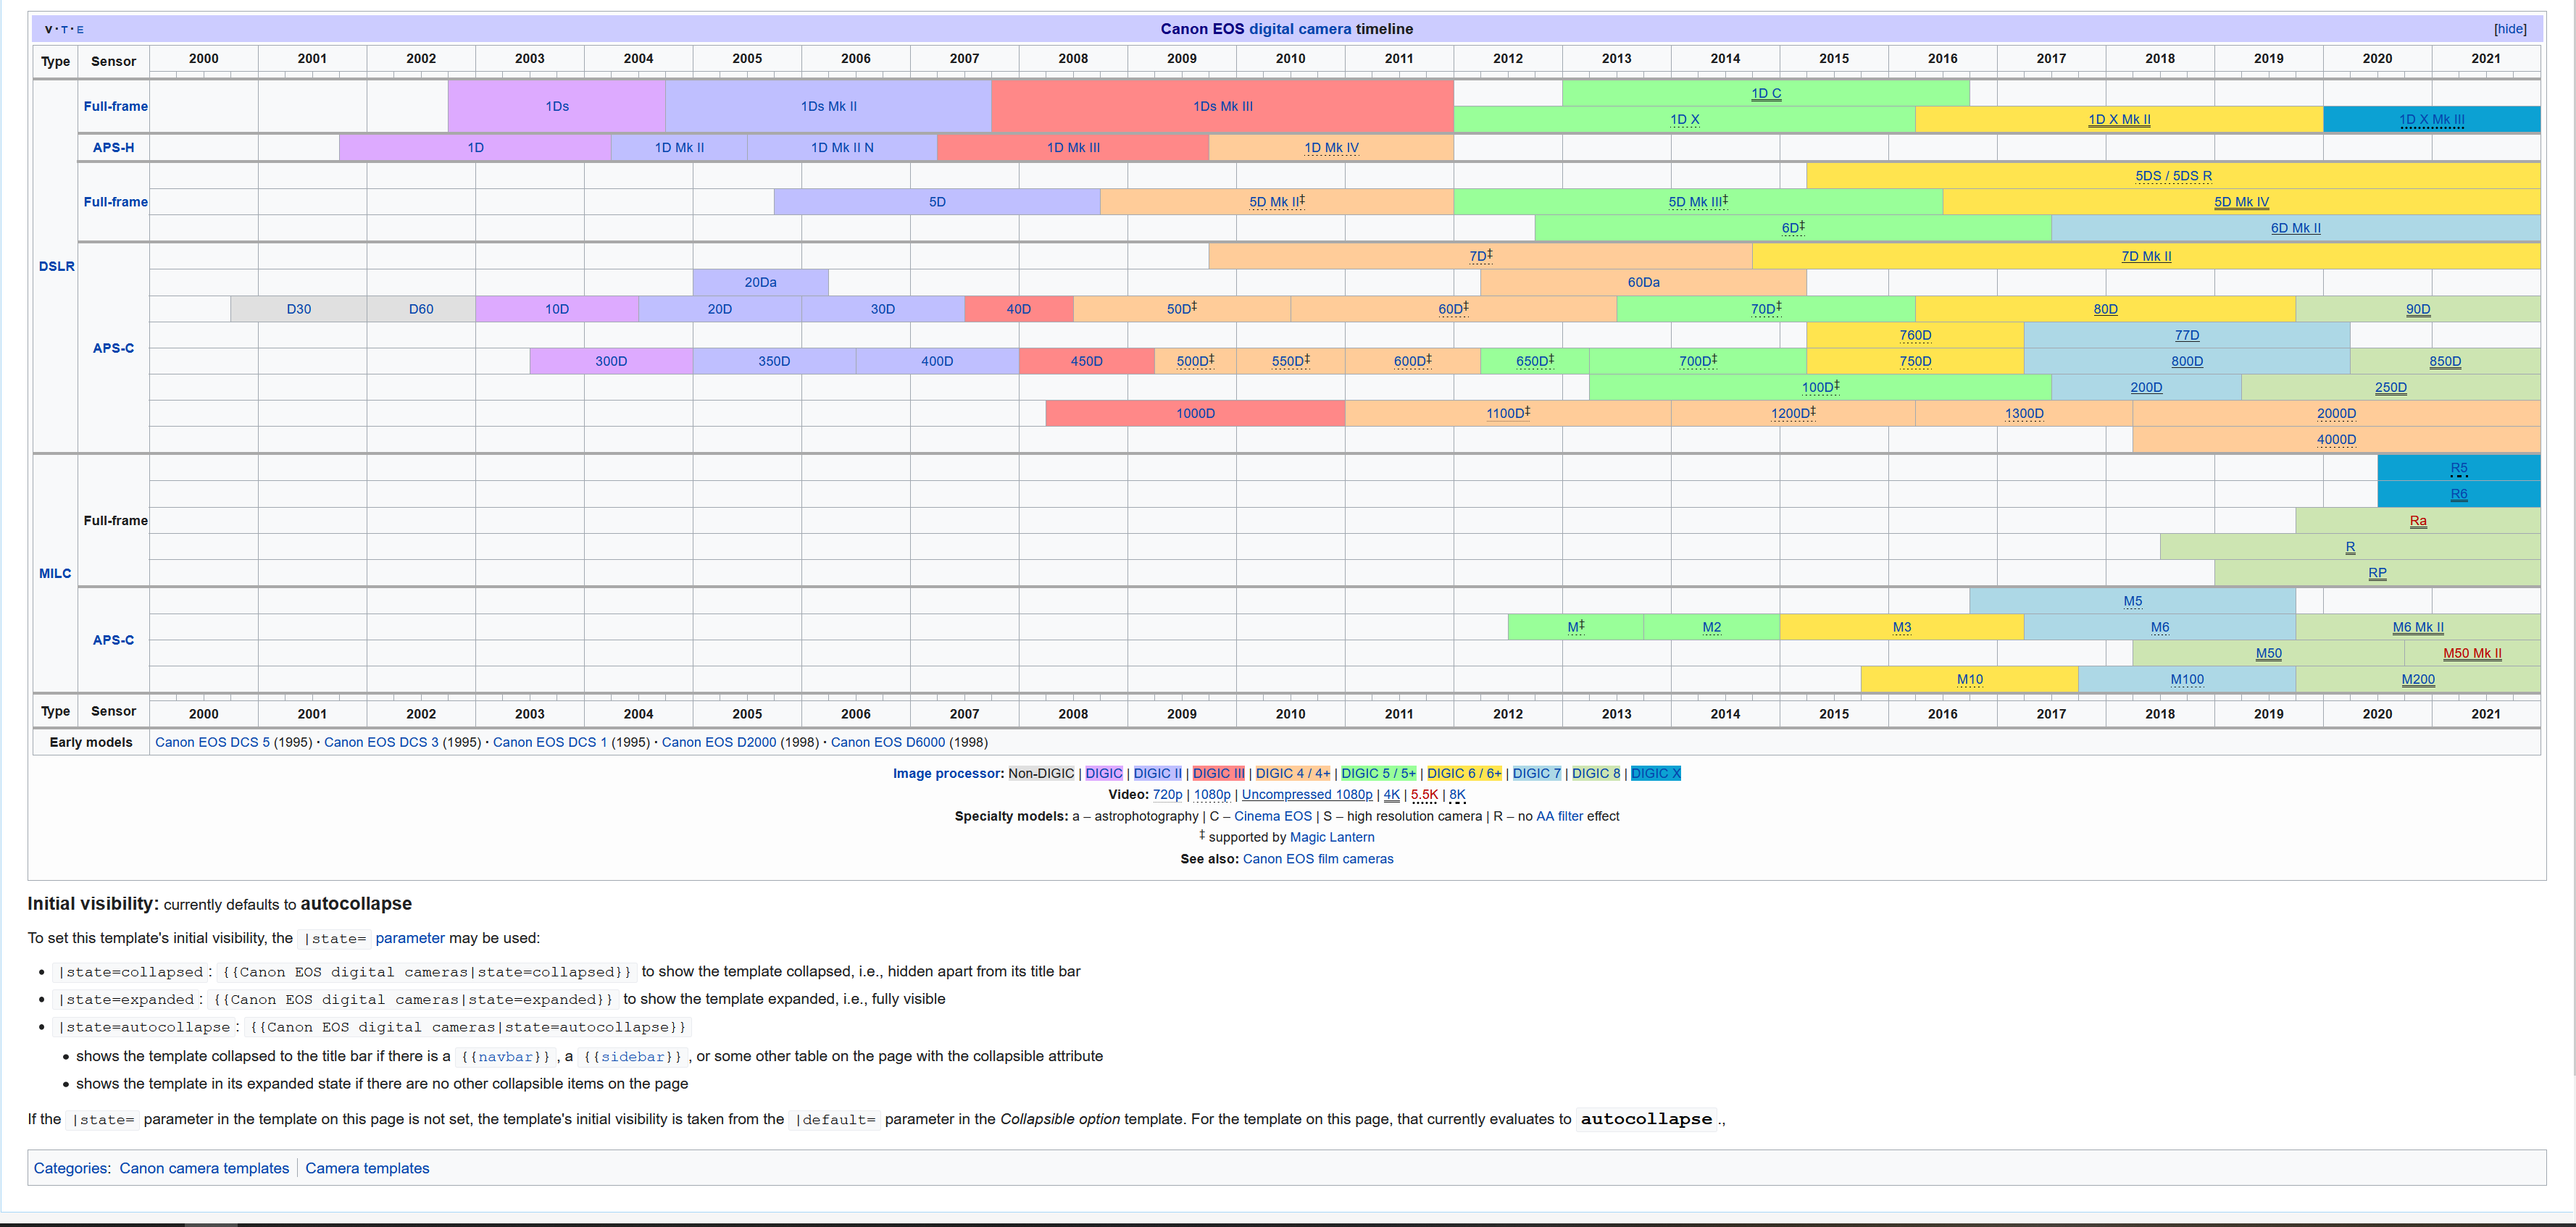Open the 80D camera link

point(2105,309)
